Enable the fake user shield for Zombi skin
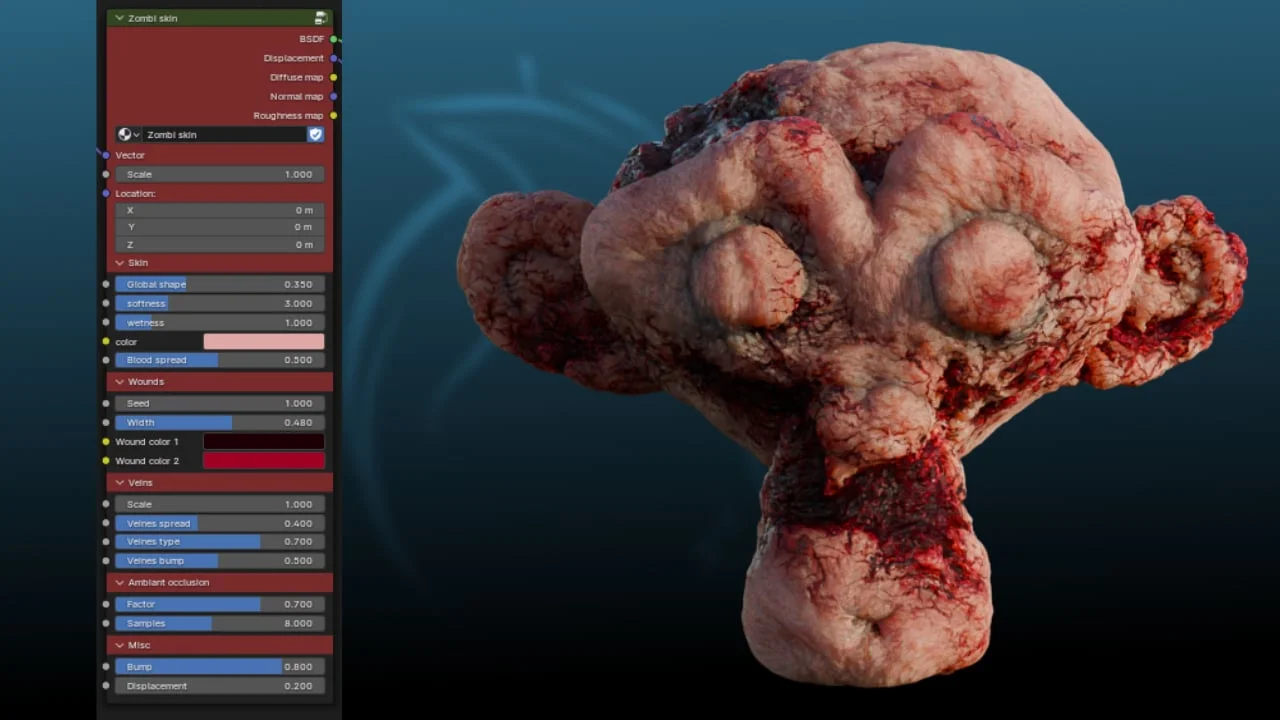 (x=315, y=134)
